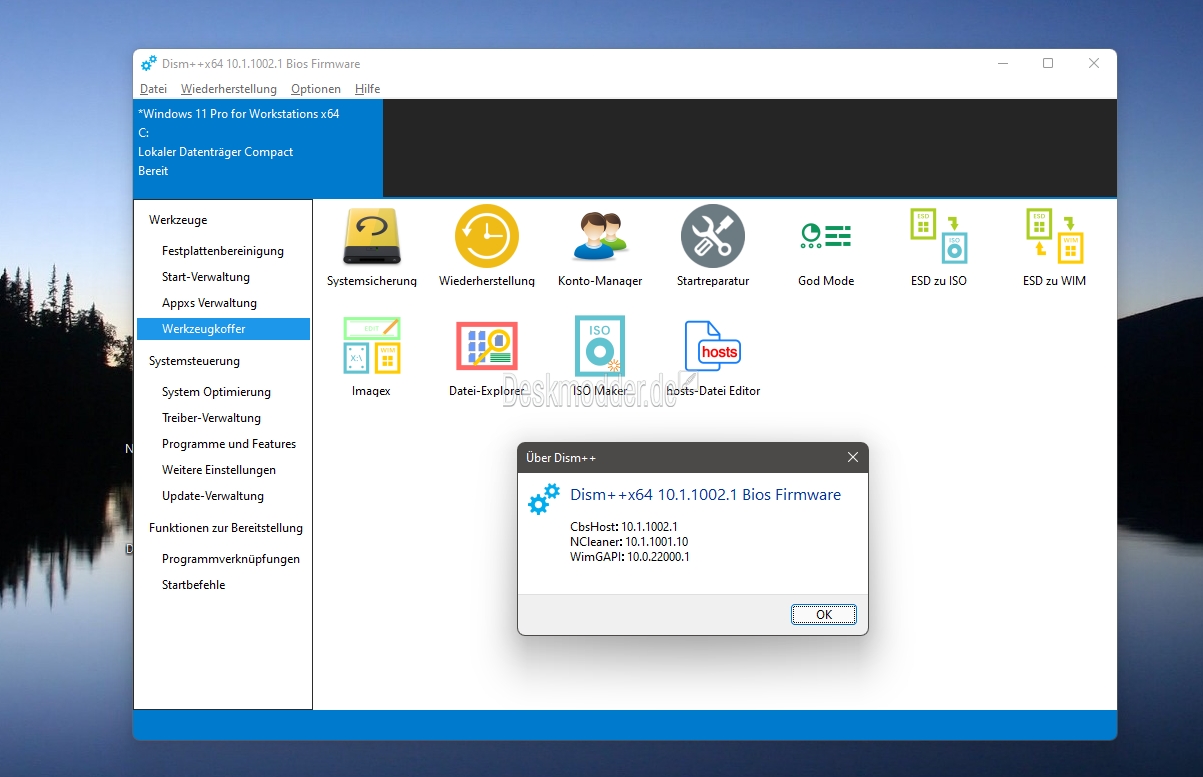1203x777 pixels.
Task: Open the Datei menu
Action: [x=153, y=89]
